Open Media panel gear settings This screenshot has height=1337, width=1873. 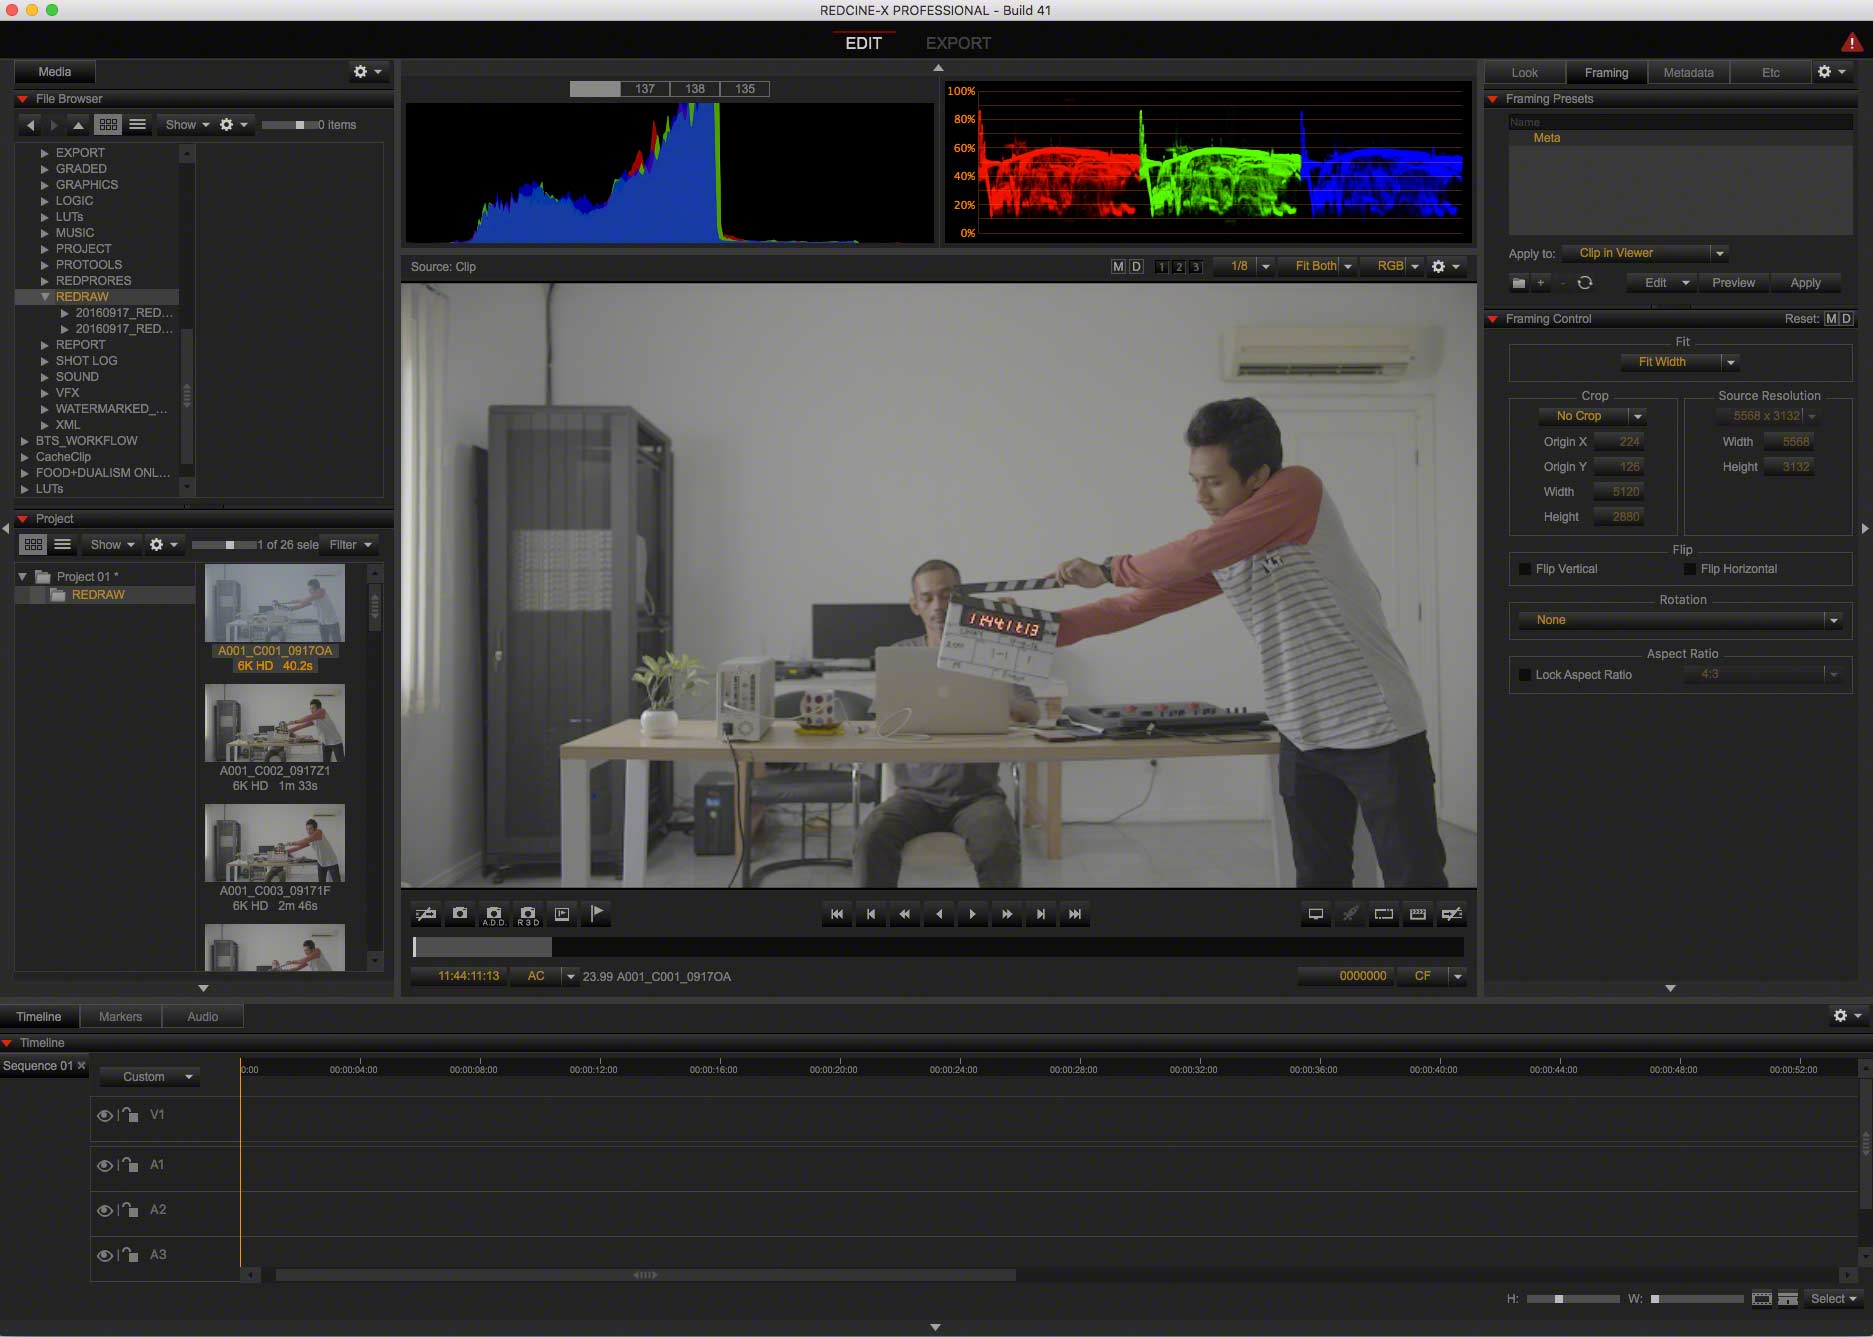click(x=367, y=72)
